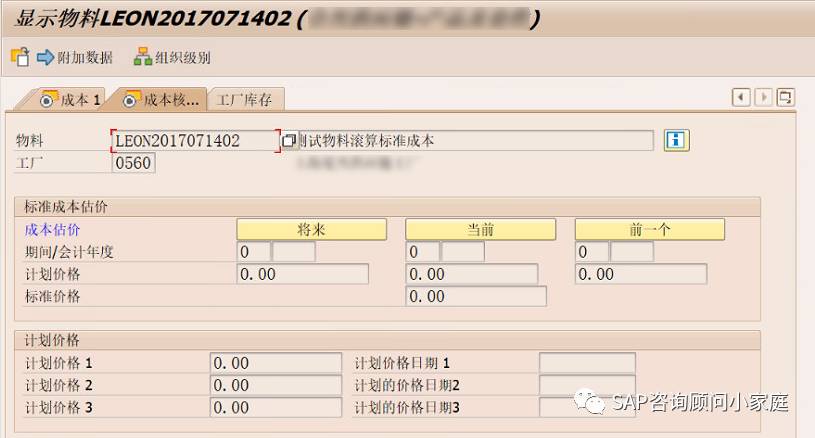This screenshot has height=438, width=815.
Task: Open the tab list icon
Action: 785,97
